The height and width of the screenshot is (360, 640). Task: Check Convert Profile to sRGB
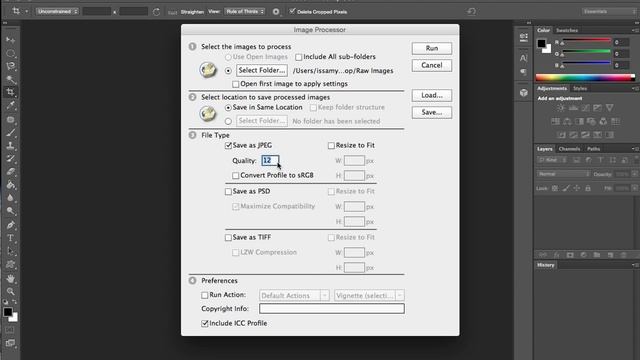click(x=236, y=176)
